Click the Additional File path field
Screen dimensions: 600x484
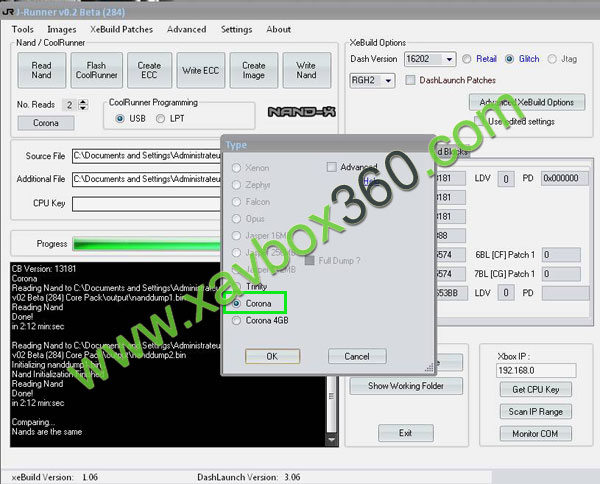point(147,179)
